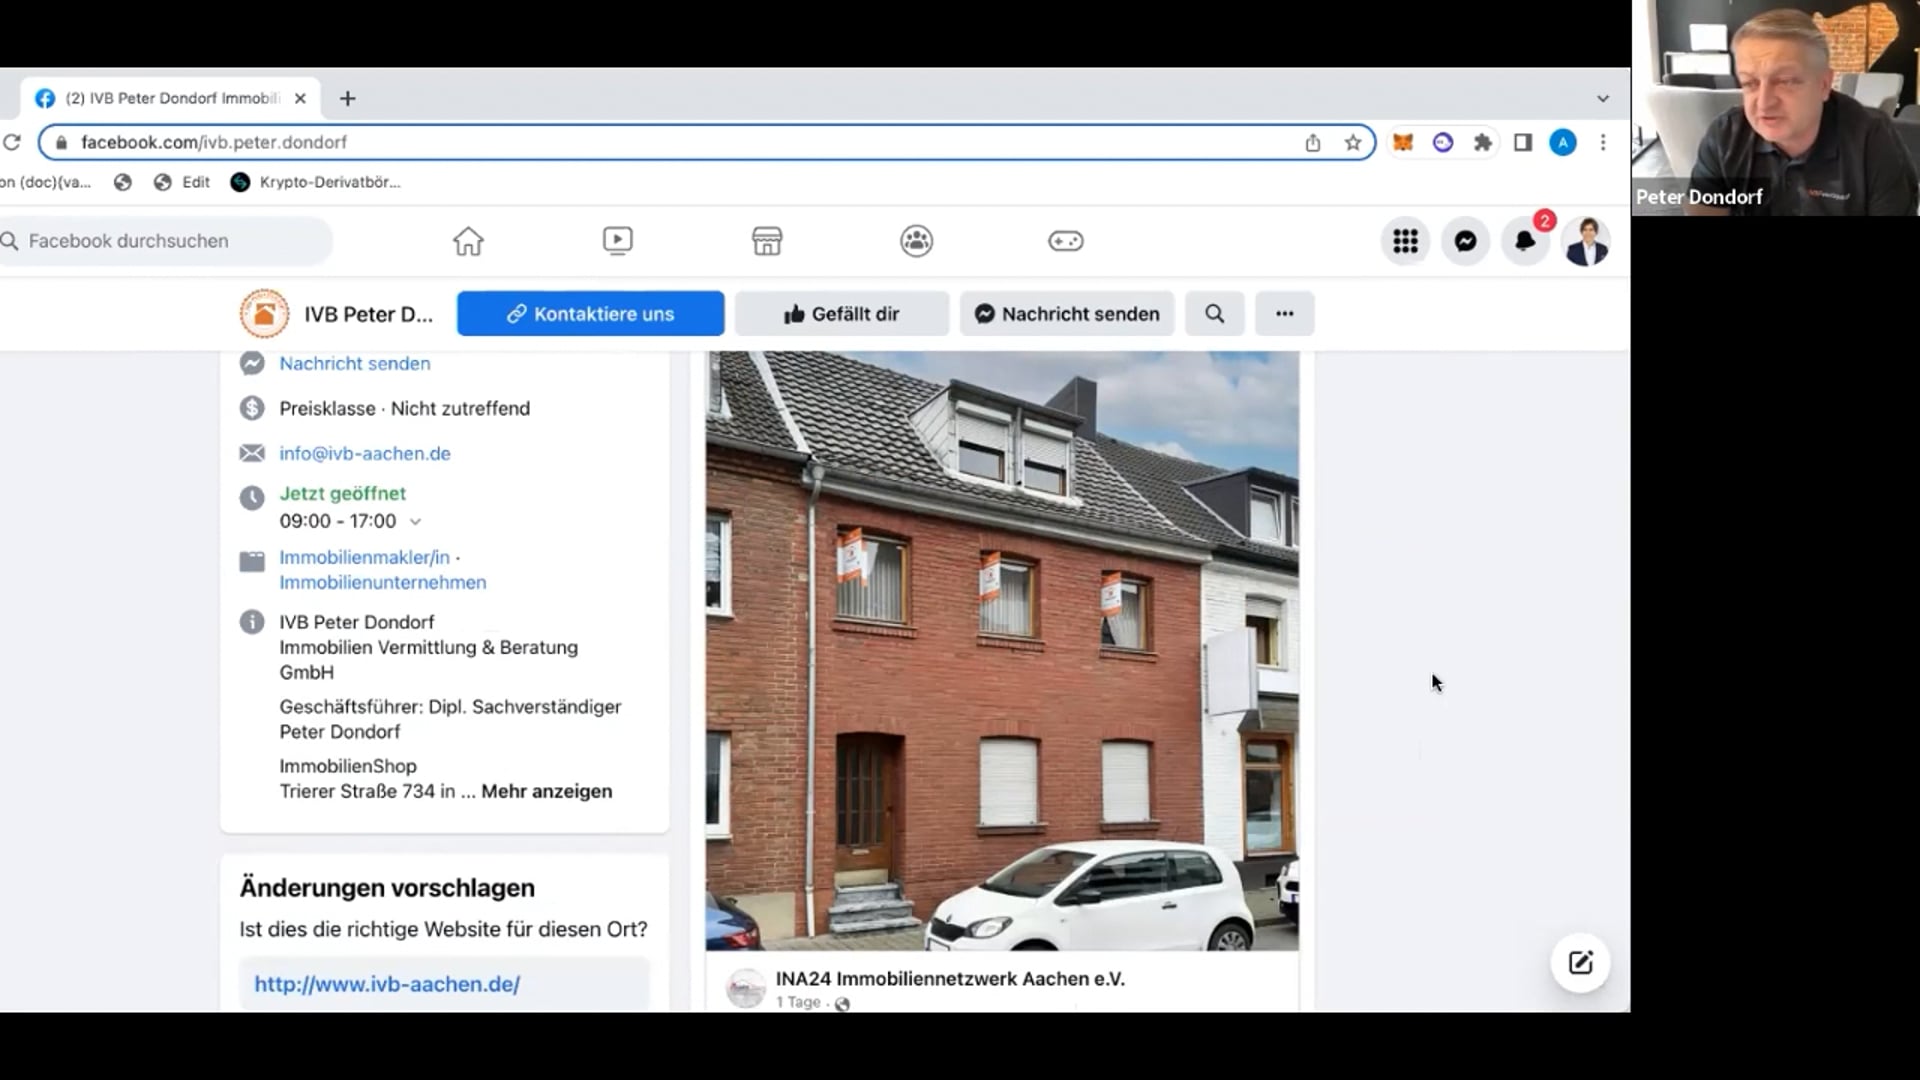Open the Facebook Home feed icon
The width and height of the screenshot is (1920, 1080).
[x=468, y=241]
